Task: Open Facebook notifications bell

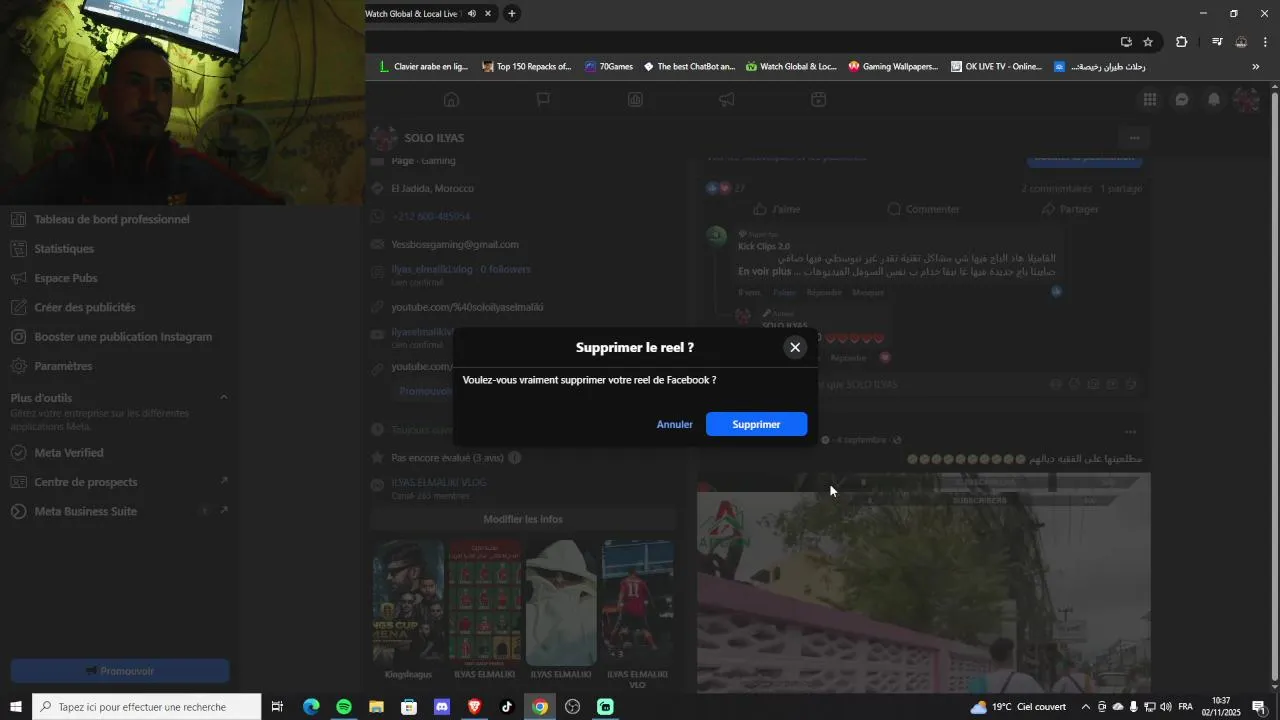Action: click(x=1214, y=99)
